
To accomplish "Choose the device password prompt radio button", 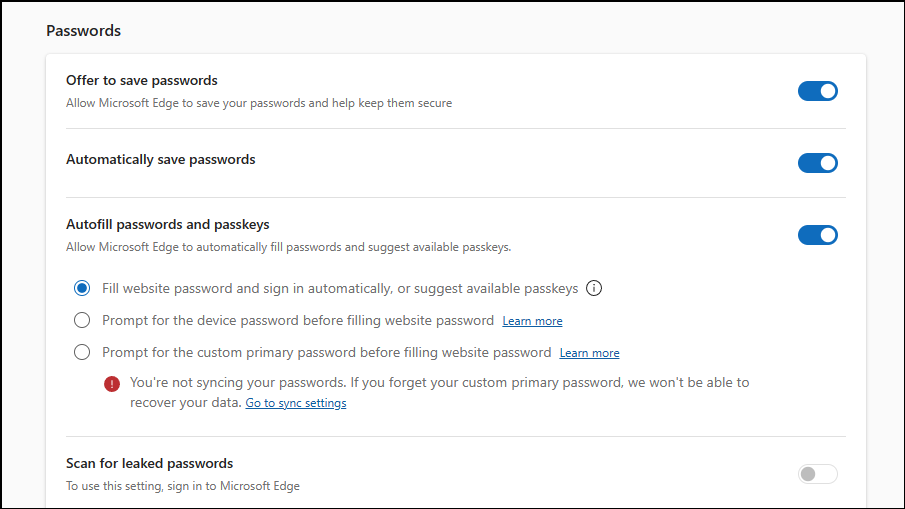I will [82, 321].
